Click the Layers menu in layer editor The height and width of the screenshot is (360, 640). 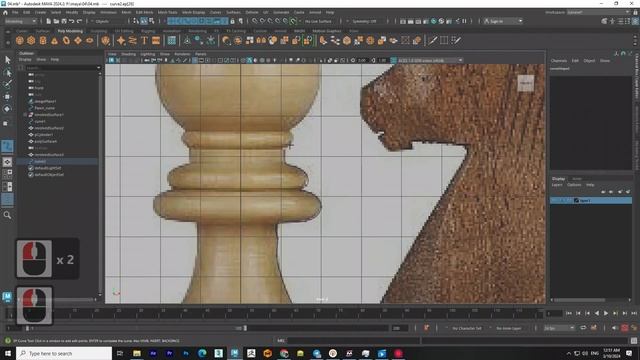557,185
